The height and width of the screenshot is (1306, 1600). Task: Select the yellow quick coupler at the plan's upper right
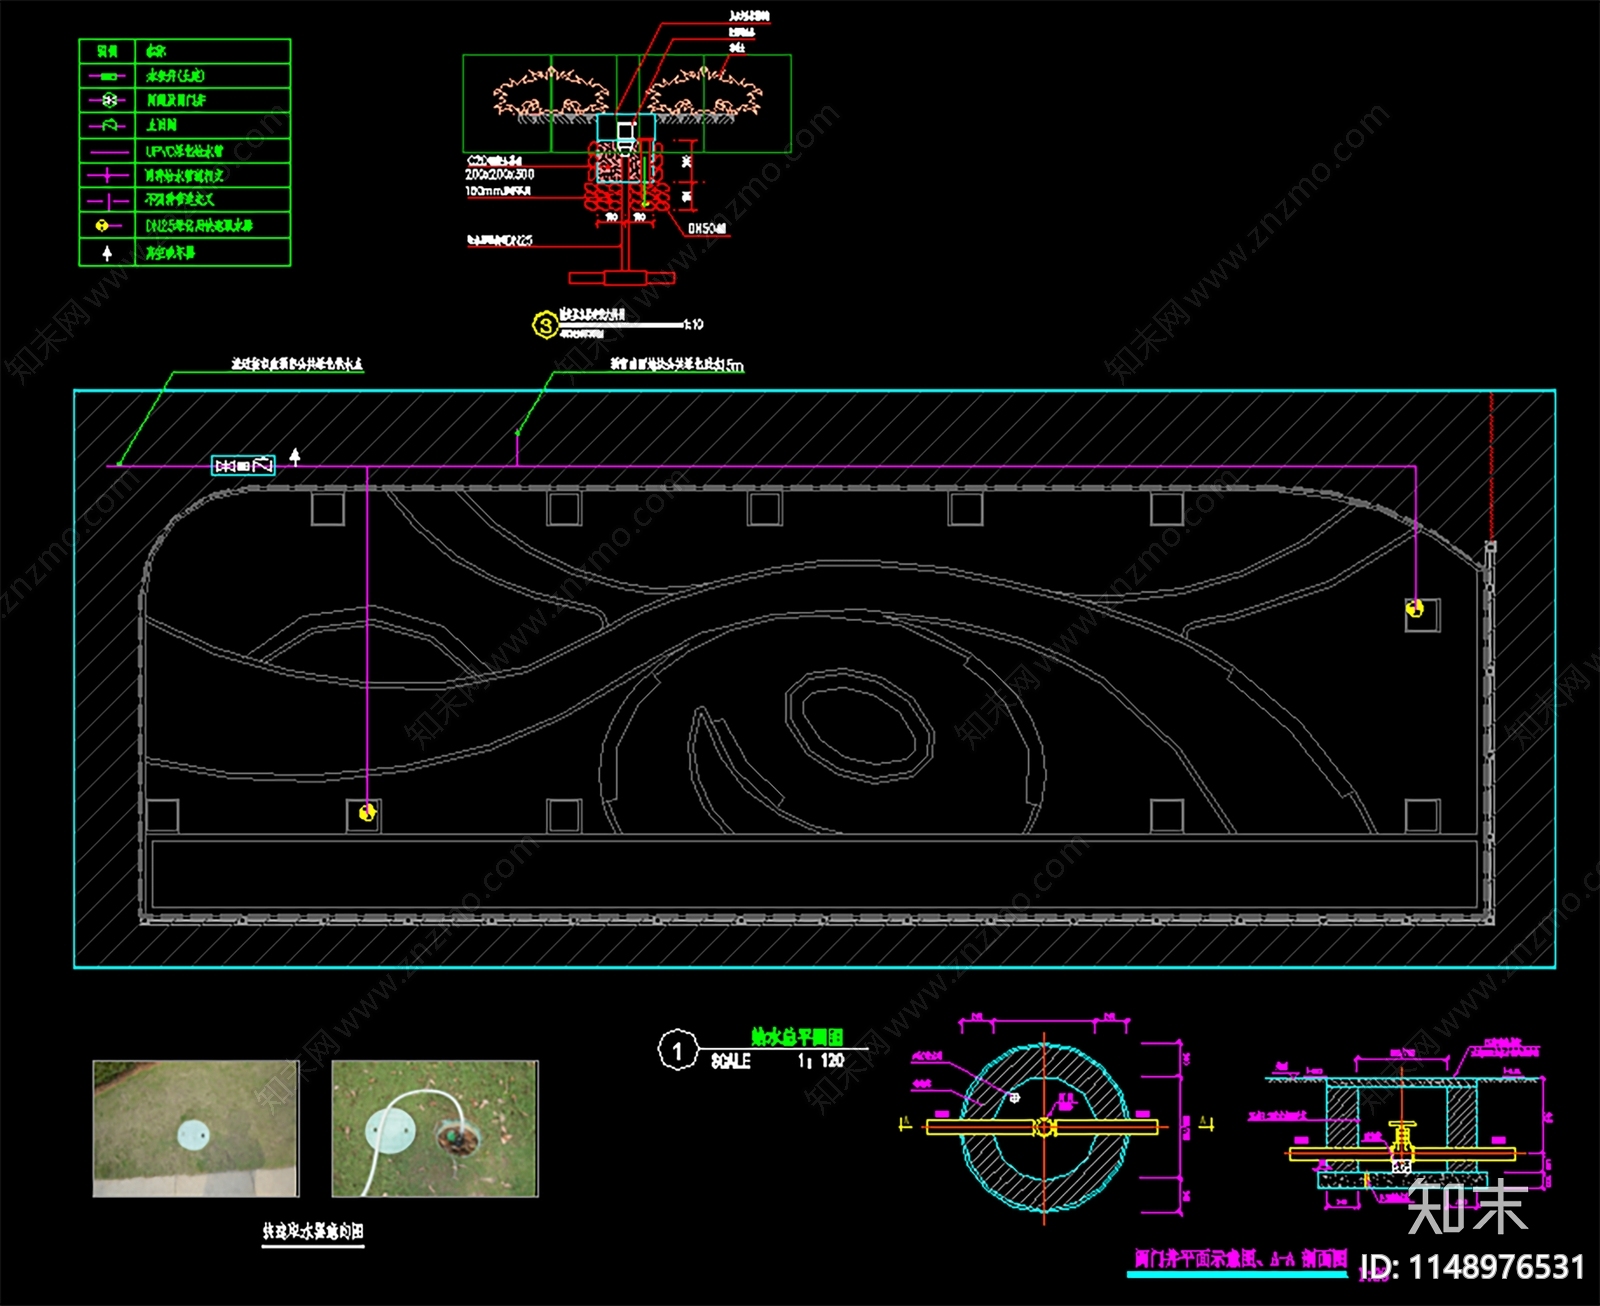pos(1415,608)
